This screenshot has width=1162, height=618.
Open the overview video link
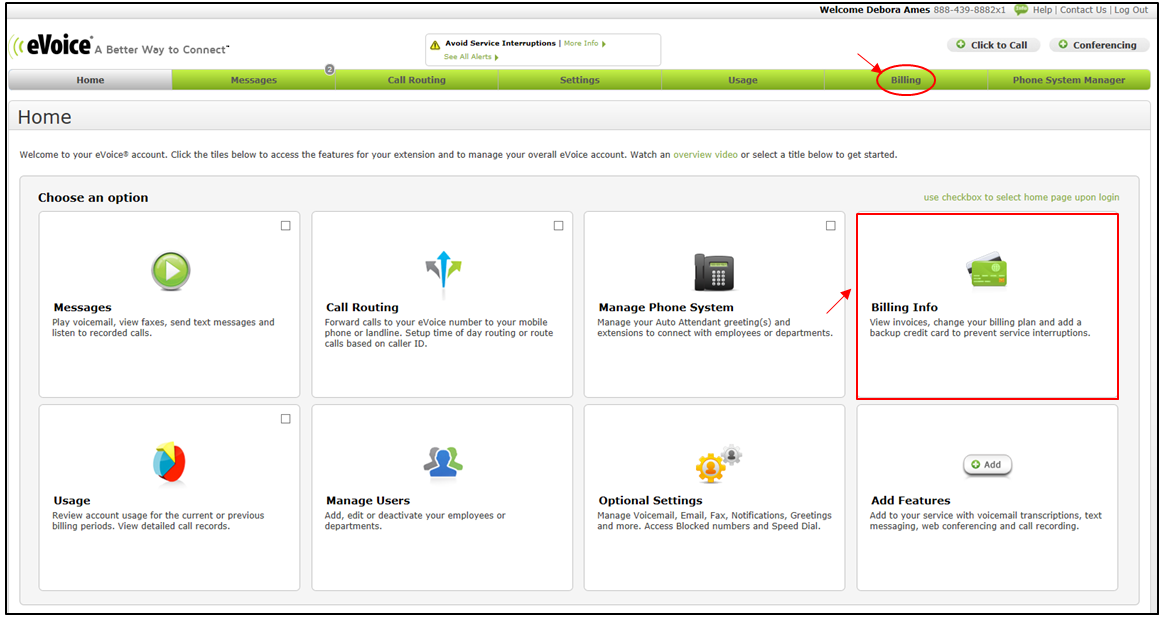tap(706, 155)
